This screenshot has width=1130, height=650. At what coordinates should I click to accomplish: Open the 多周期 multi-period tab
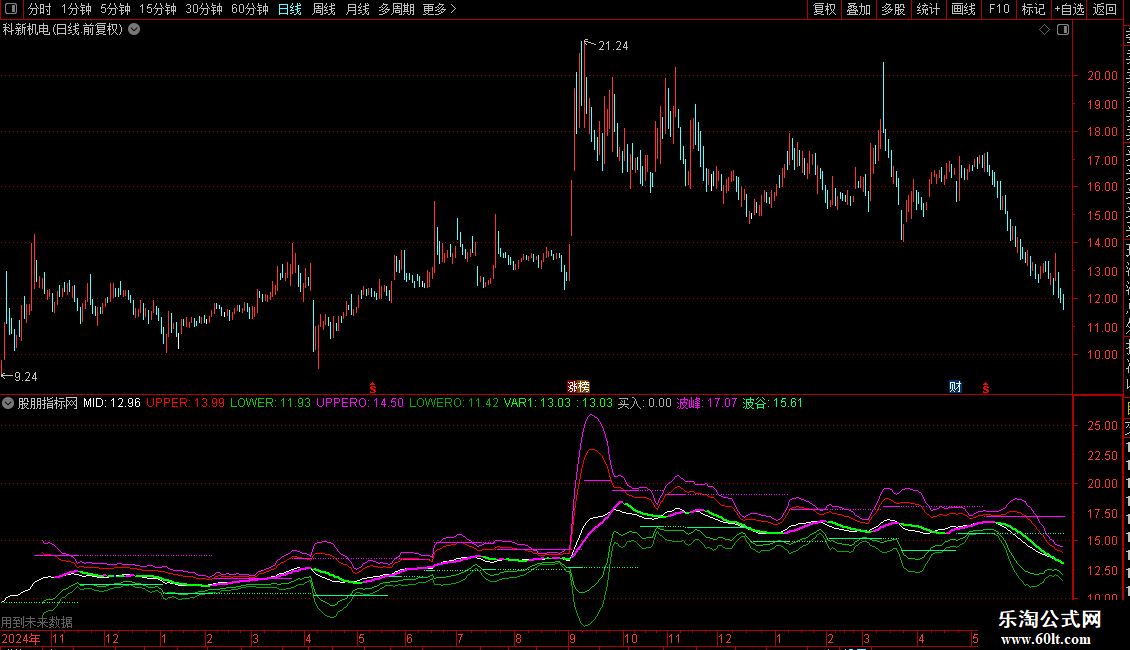[396, 9]
